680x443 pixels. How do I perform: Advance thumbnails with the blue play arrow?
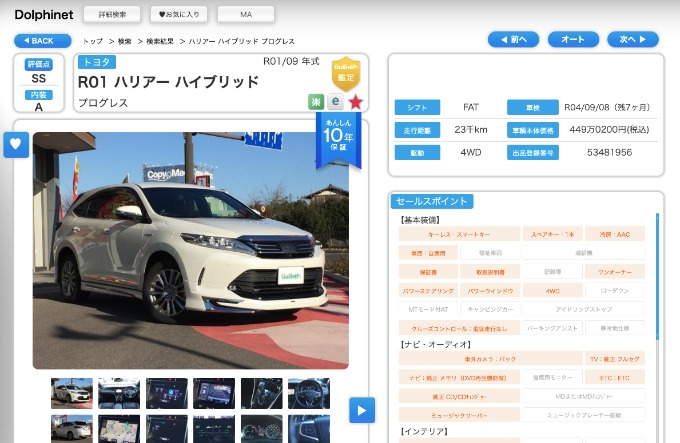(362, 410)
